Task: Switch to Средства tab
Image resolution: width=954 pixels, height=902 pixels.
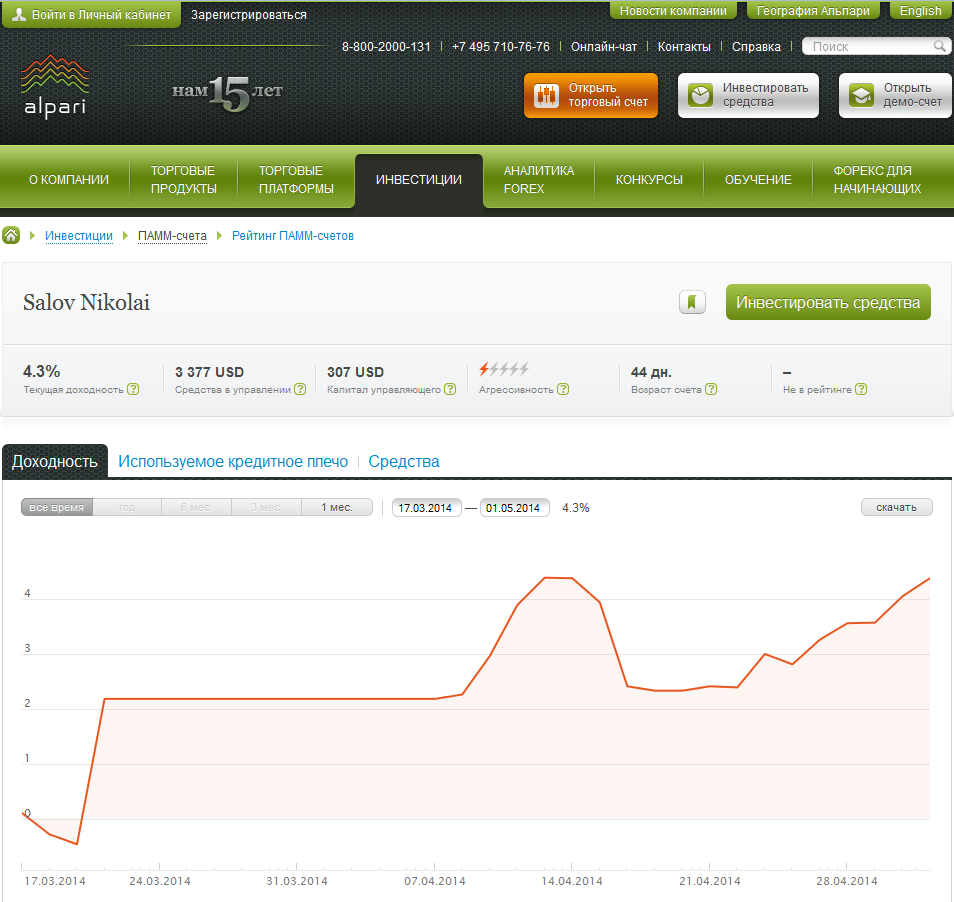Action: pos(404,462)
